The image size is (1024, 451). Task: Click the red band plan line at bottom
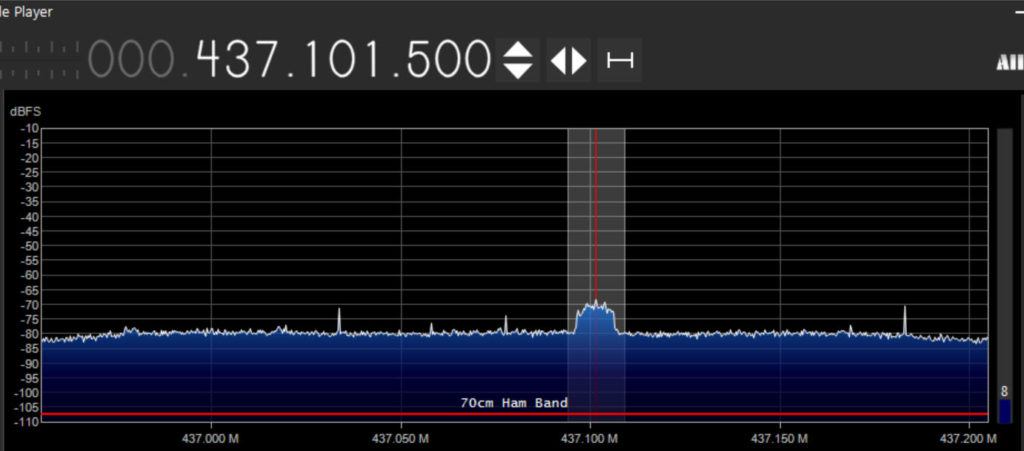[x=300, y=414]
